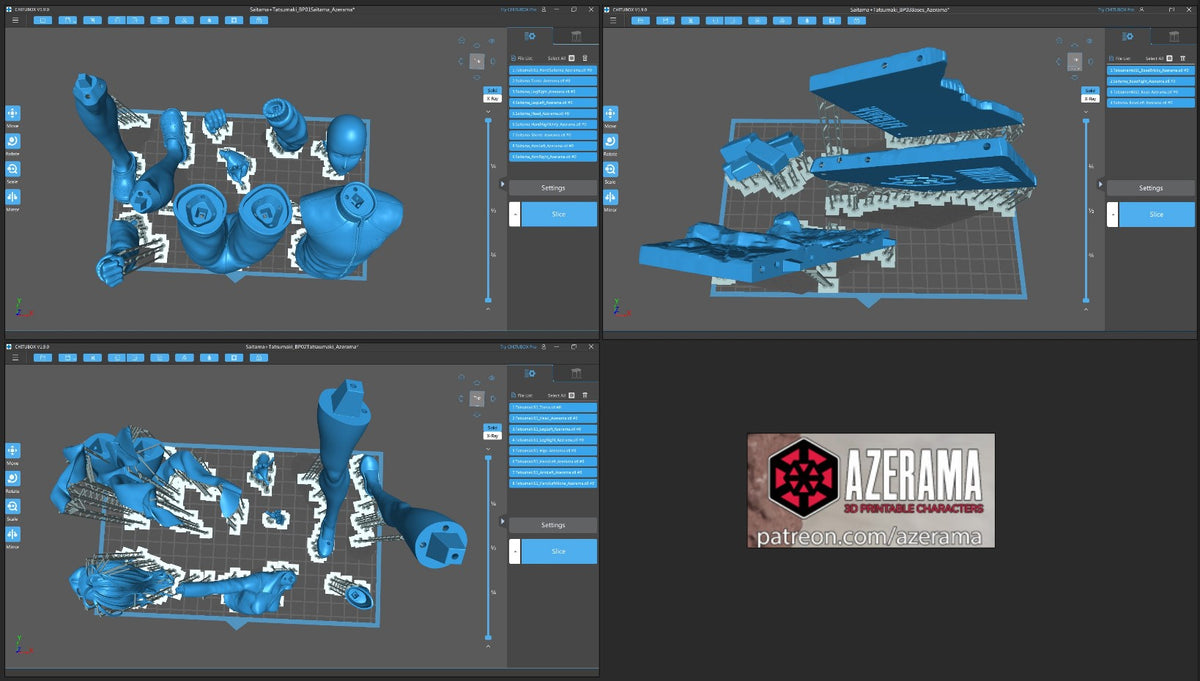Click the trash icon in Tatsumaki window file list

(x=585, y=395)
